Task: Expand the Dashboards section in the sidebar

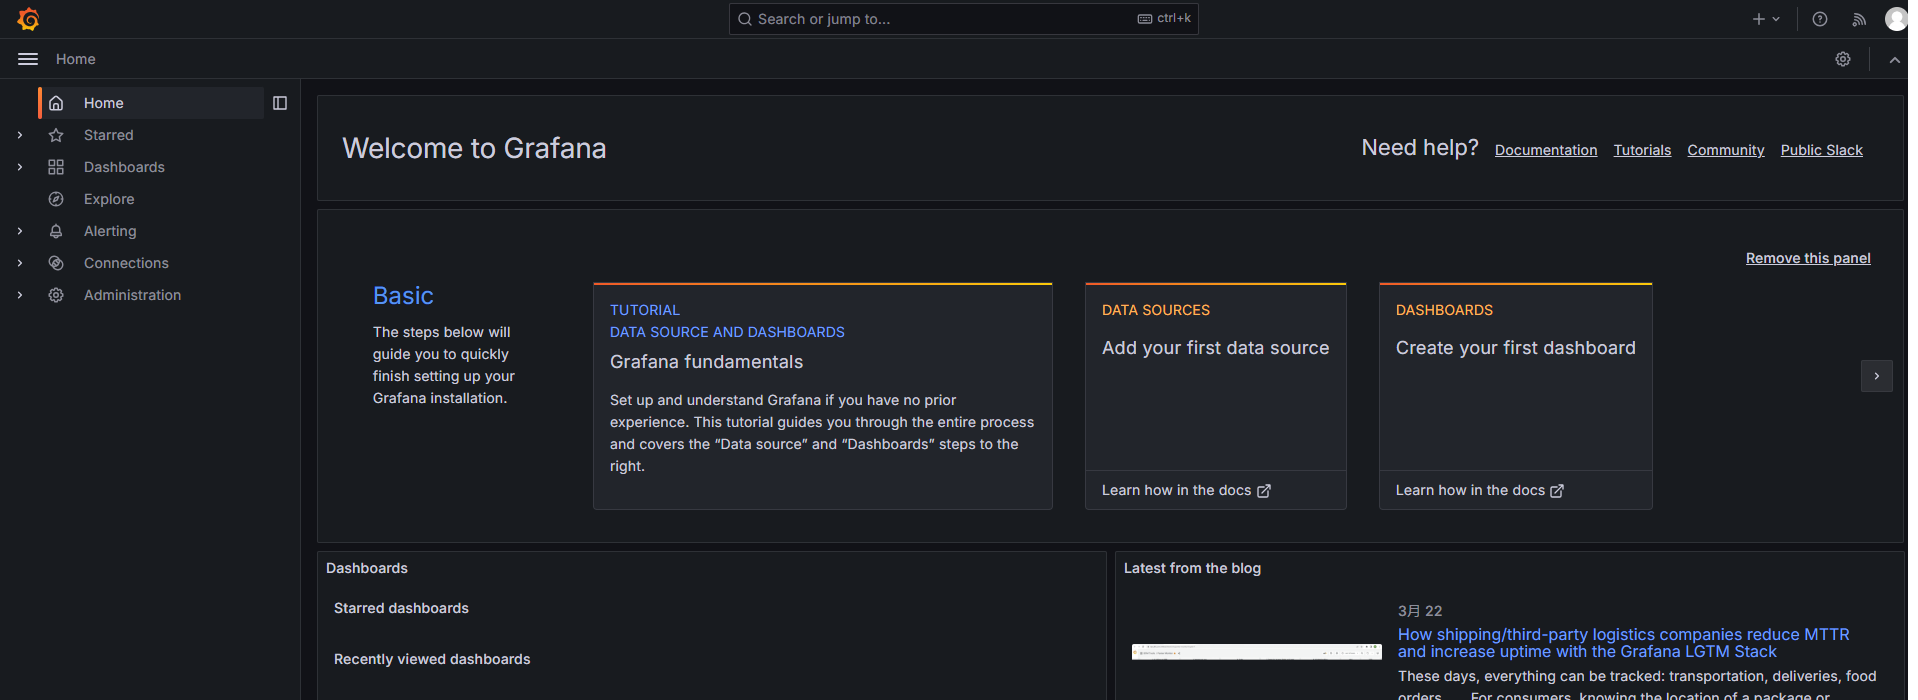Action: pyautogui.click(x=20, y=167)
